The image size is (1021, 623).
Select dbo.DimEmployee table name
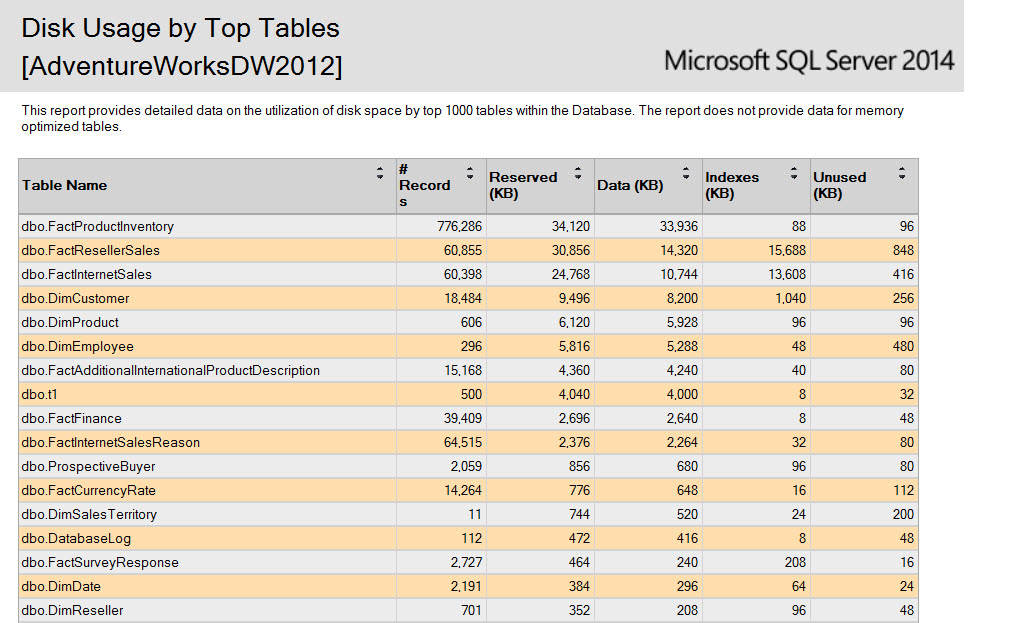[x=77, y=347]
